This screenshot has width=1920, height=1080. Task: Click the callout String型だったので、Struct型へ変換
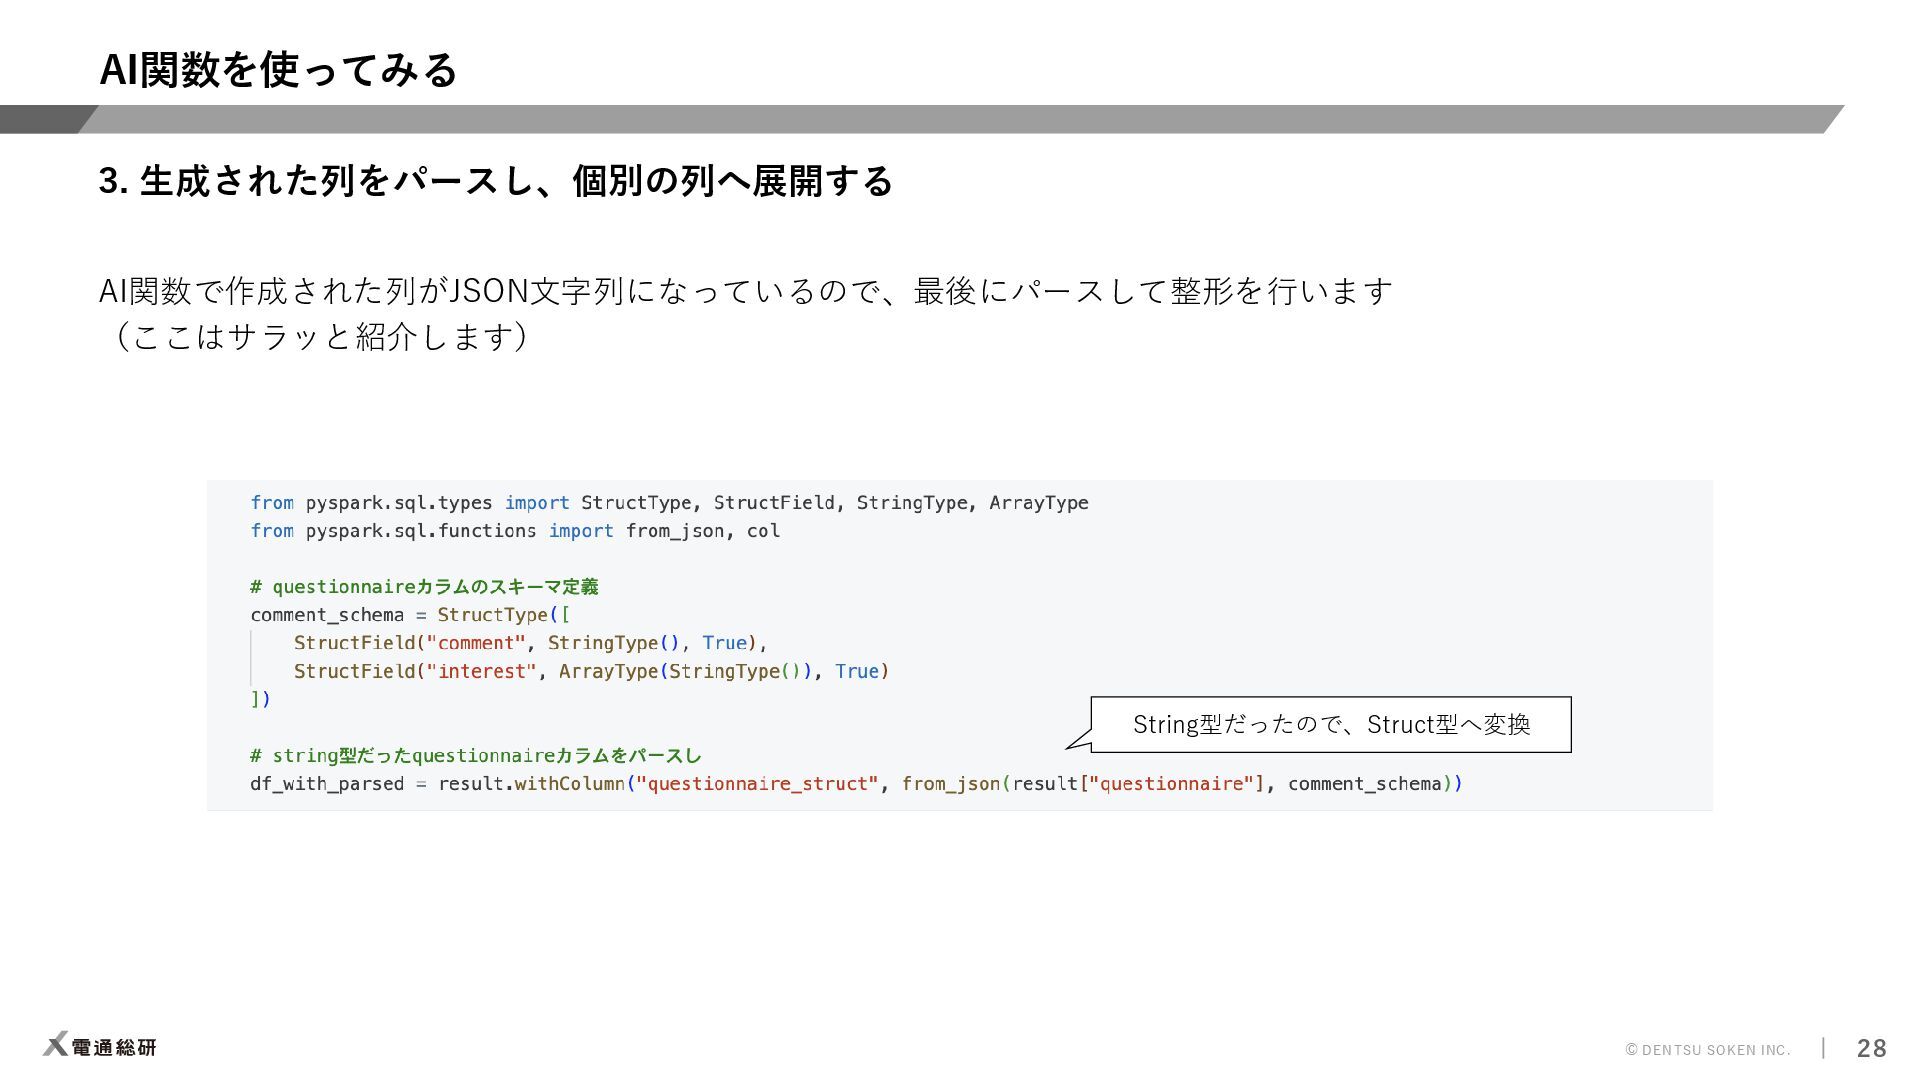1331,724
